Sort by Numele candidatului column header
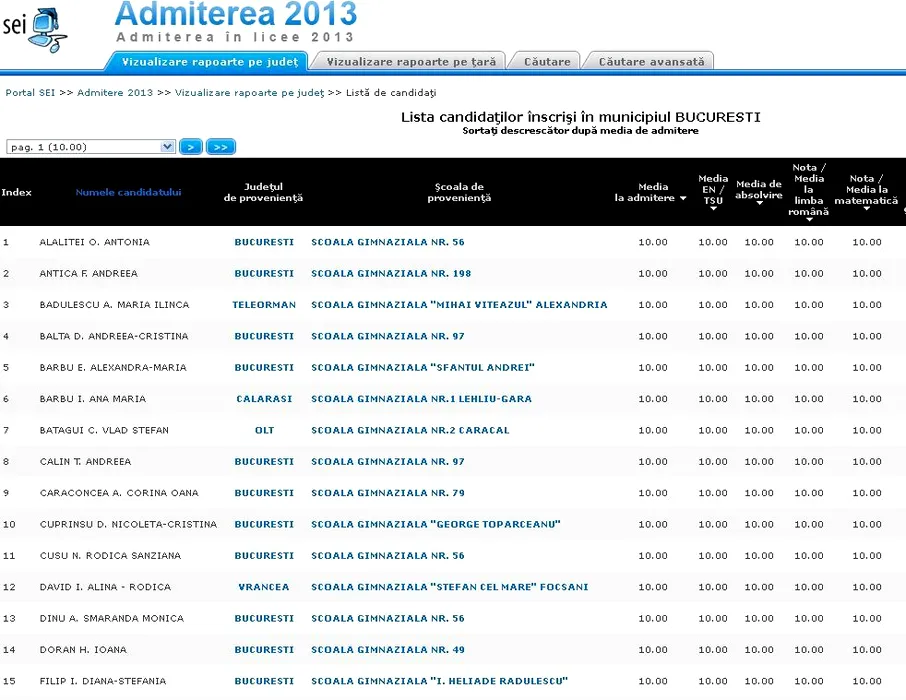 tap(128, 192)
